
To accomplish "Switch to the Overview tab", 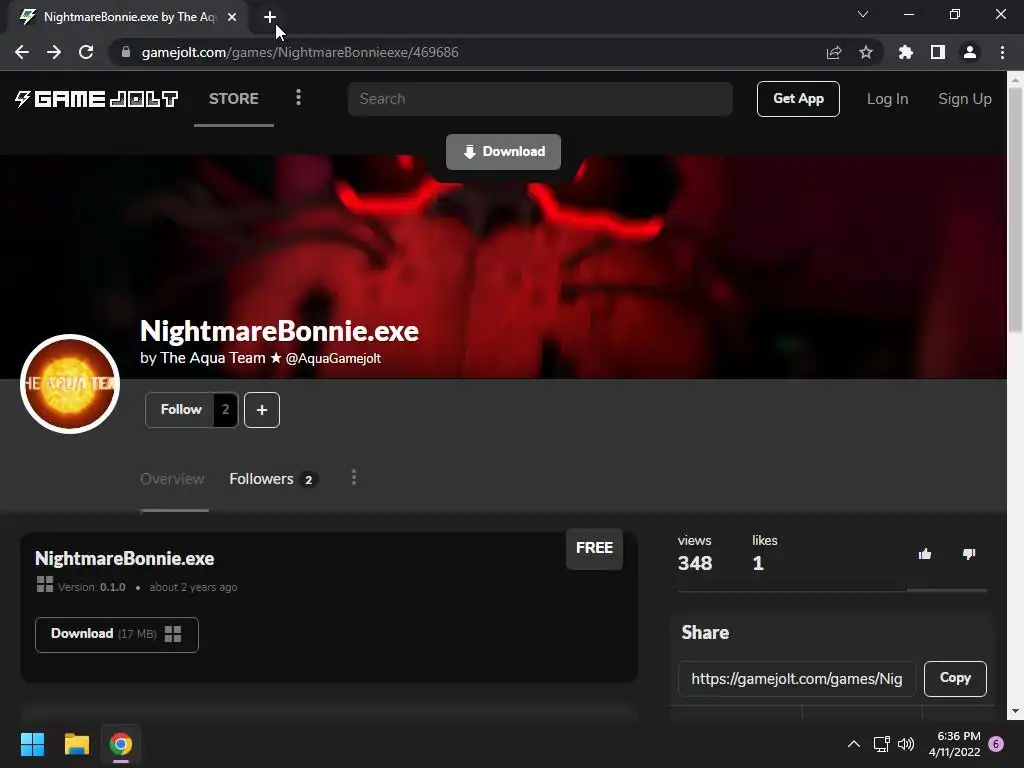I will coord(172,479).
